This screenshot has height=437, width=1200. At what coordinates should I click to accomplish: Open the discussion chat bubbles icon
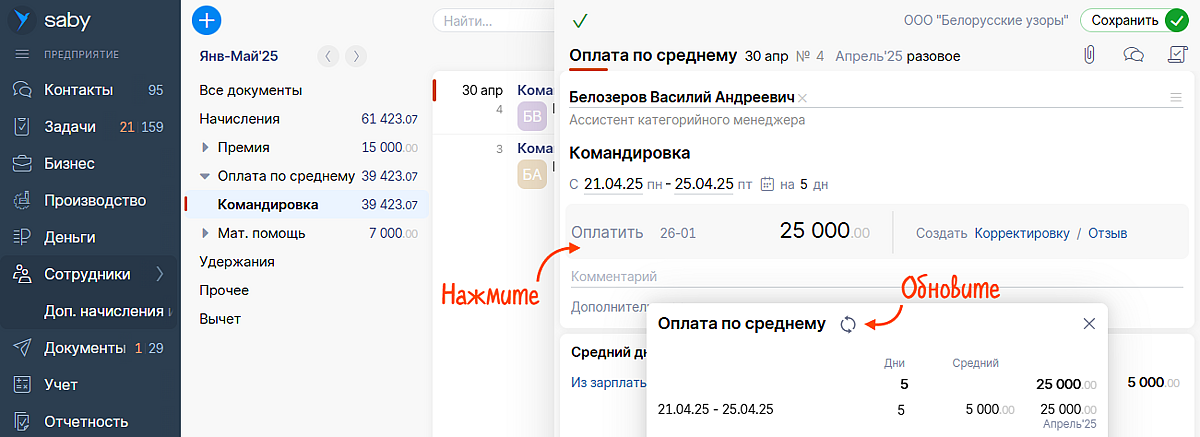coord(1133,55)
